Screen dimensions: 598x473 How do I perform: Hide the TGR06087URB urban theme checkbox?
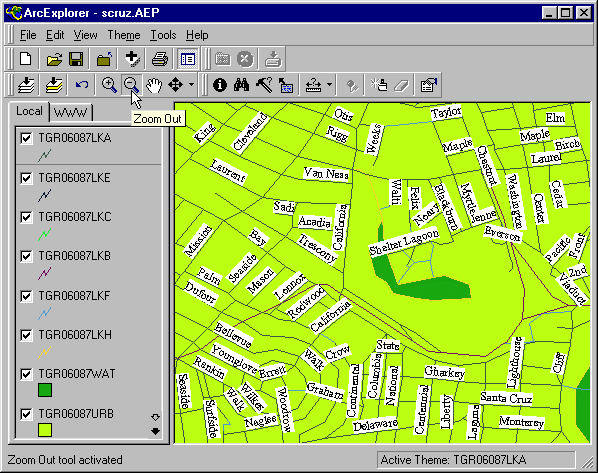tap(26, 414)
